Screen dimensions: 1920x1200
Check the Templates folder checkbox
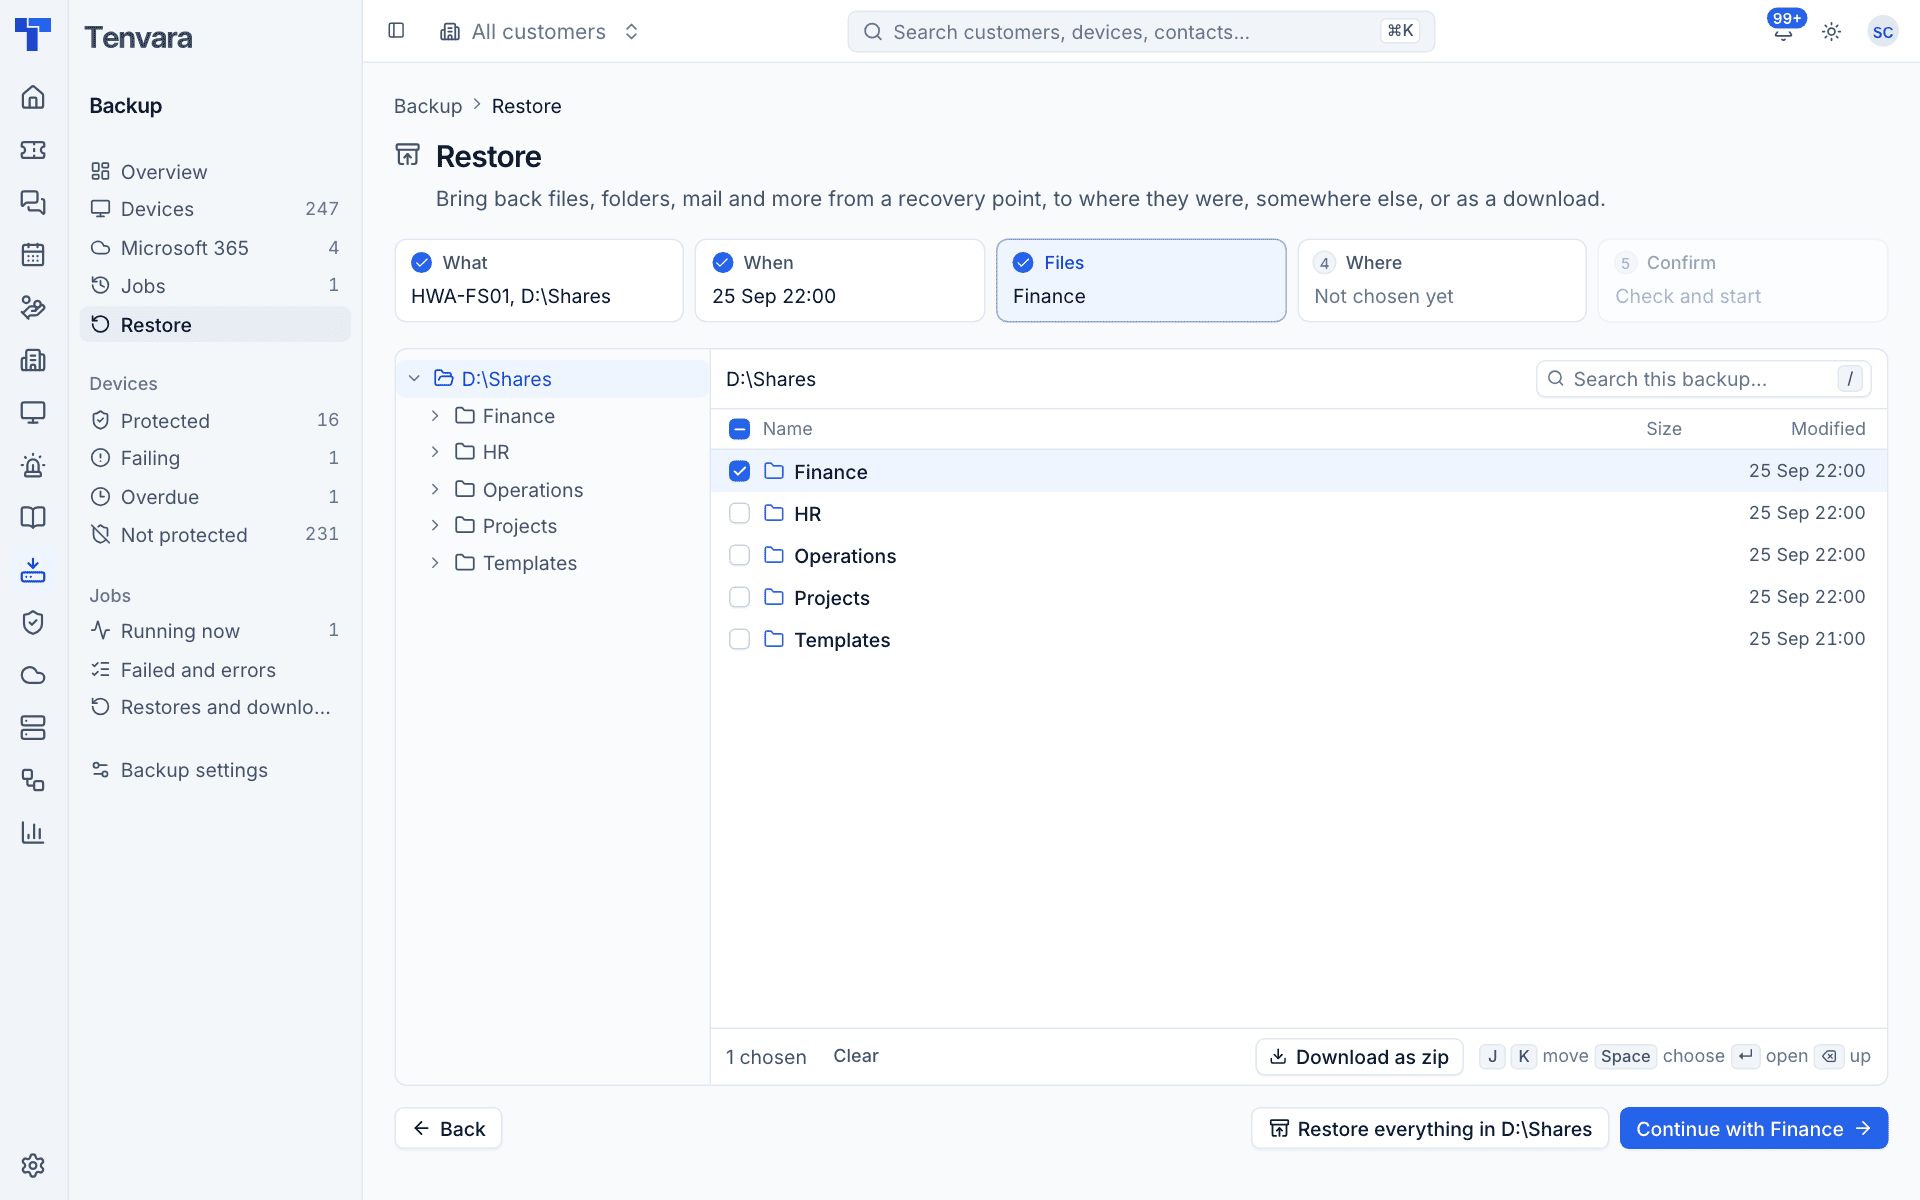click(739, 639)
